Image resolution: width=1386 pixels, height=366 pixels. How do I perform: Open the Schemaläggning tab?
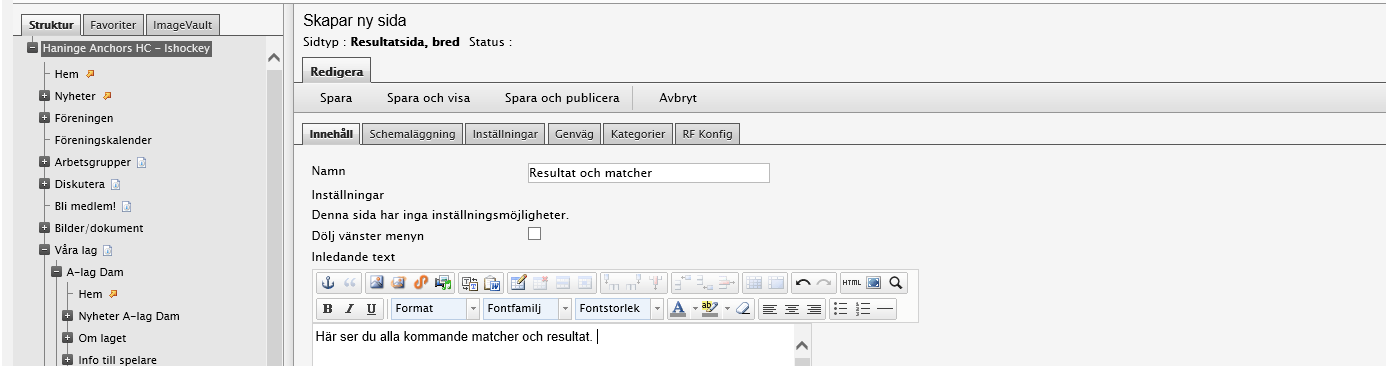pos(412,134)
